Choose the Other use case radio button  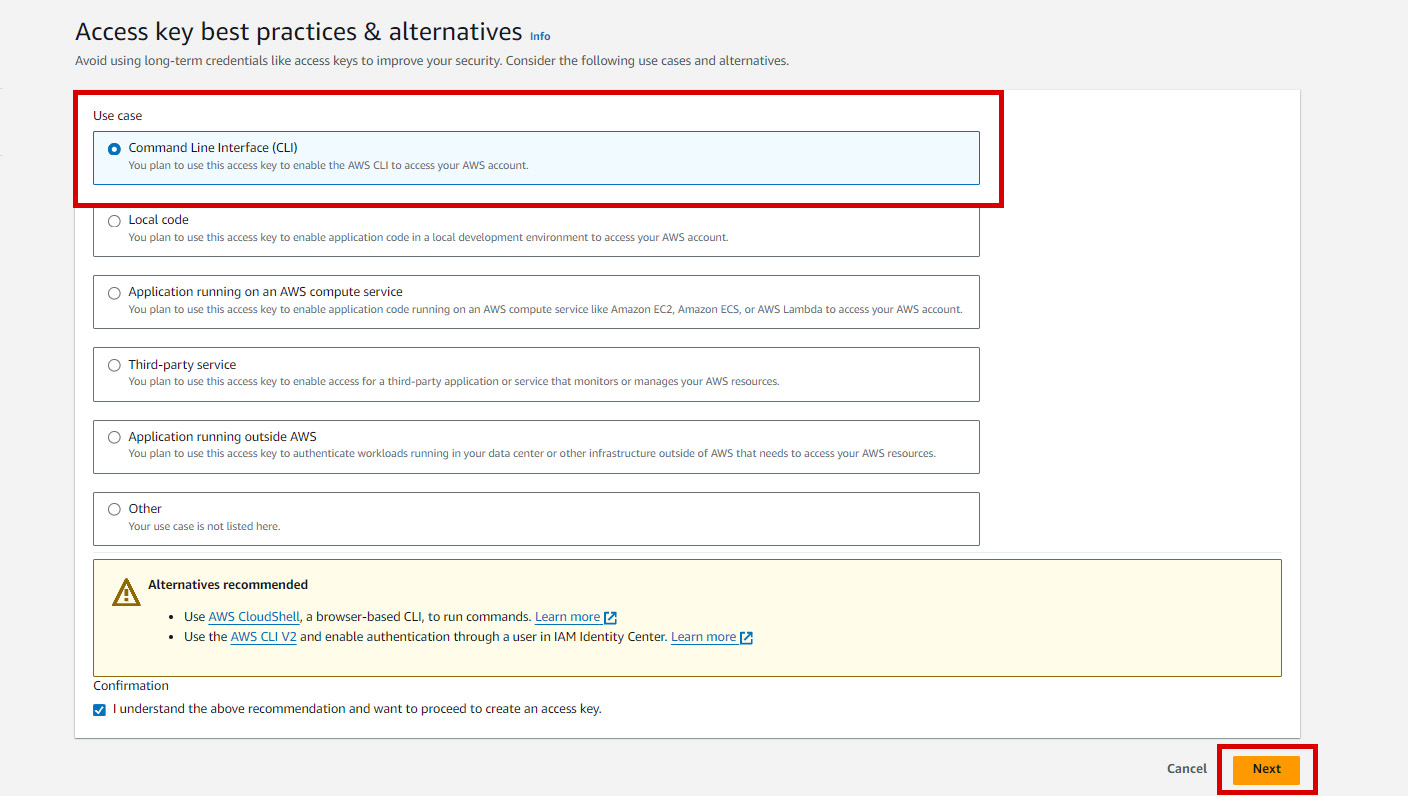pos(114,509)
